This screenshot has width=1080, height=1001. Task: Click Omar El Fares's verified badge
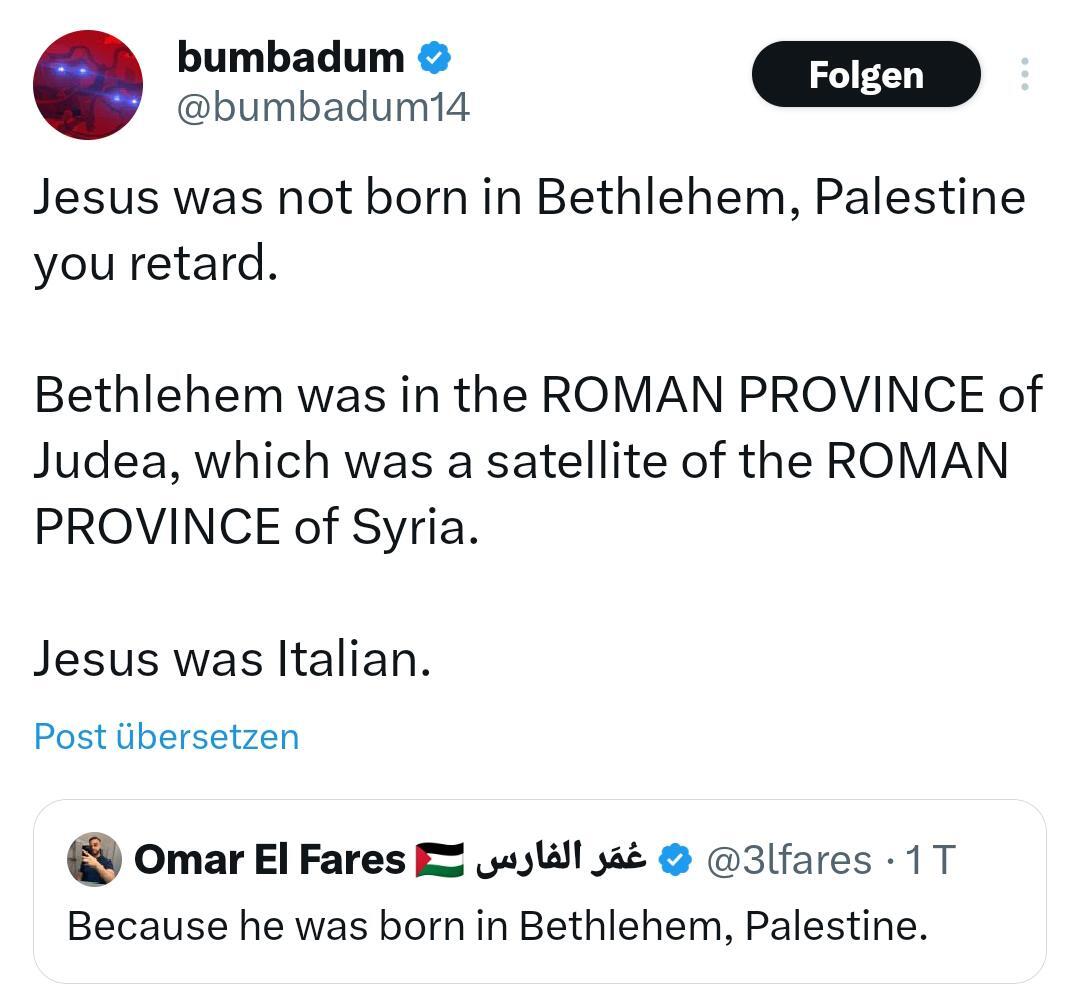click(x=677, y=860)
